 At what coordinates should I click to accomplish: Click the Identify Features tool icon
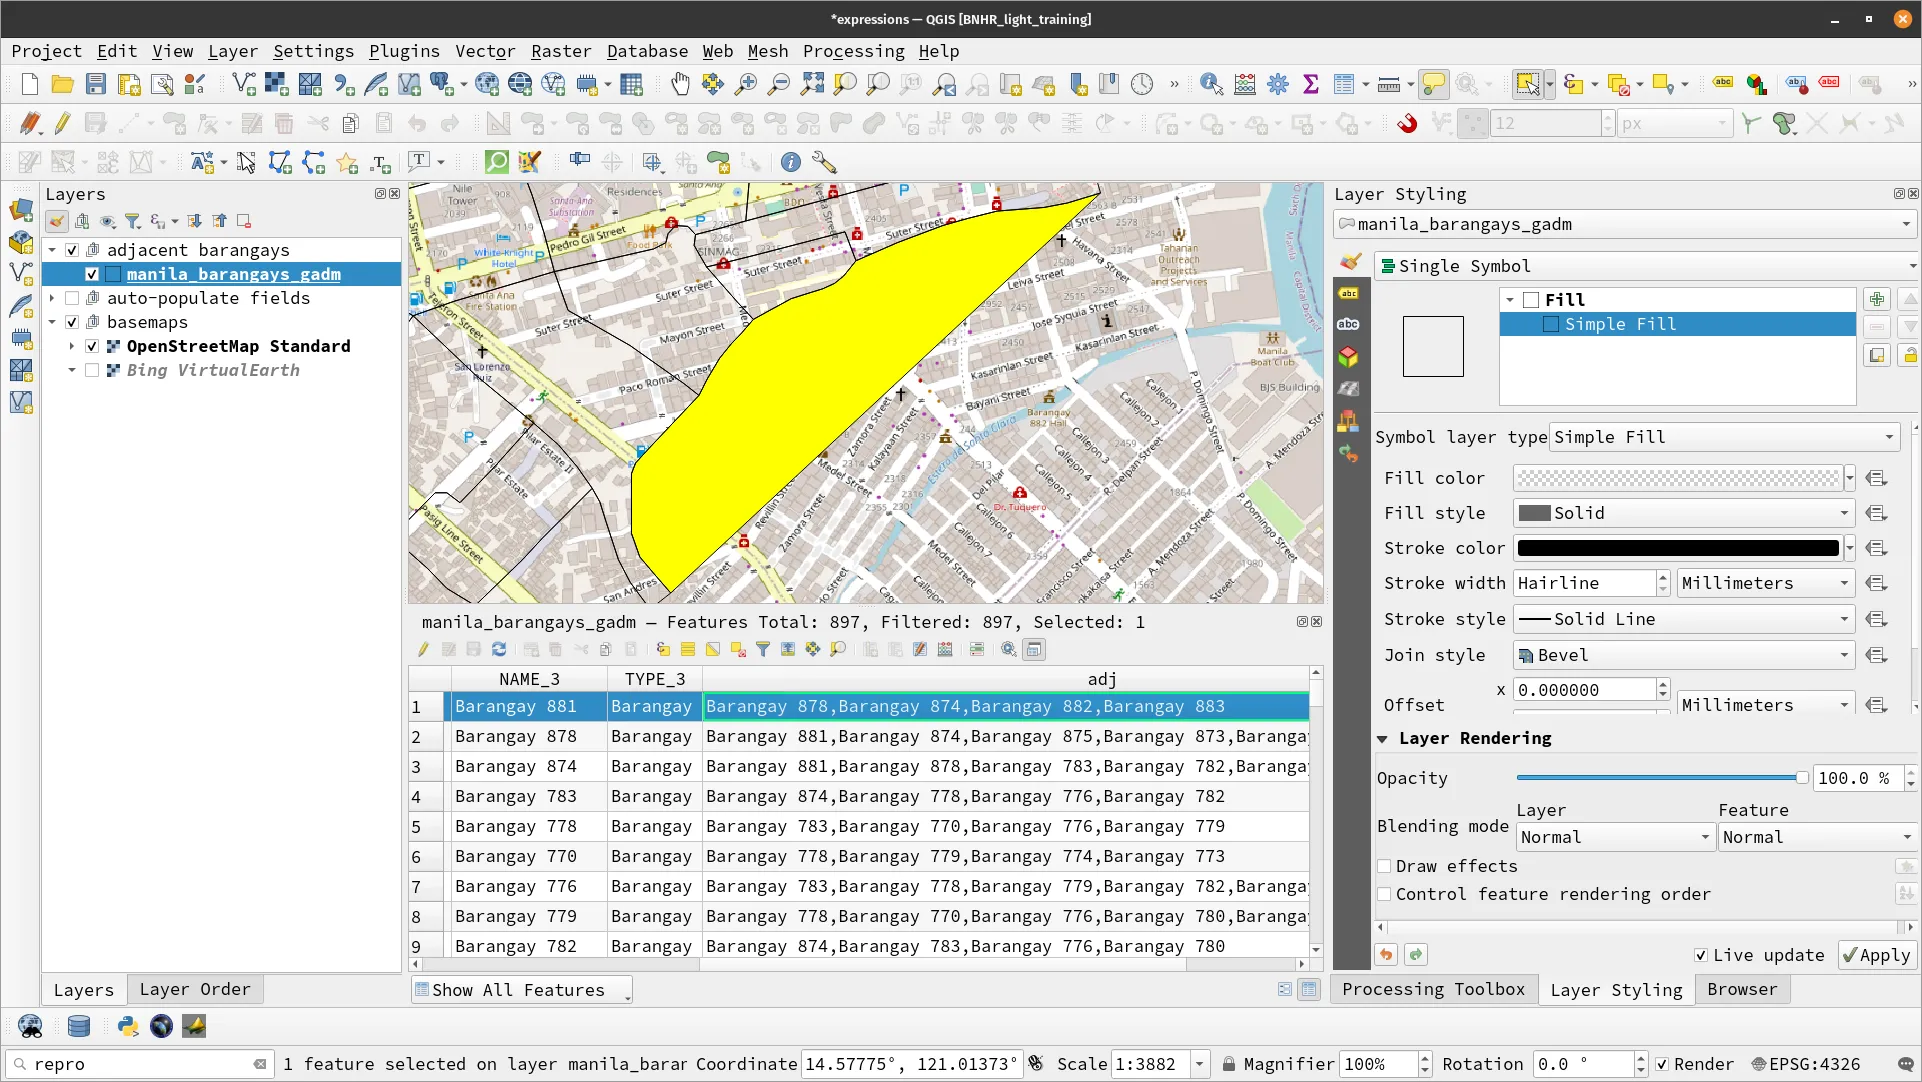point(1211,85)
